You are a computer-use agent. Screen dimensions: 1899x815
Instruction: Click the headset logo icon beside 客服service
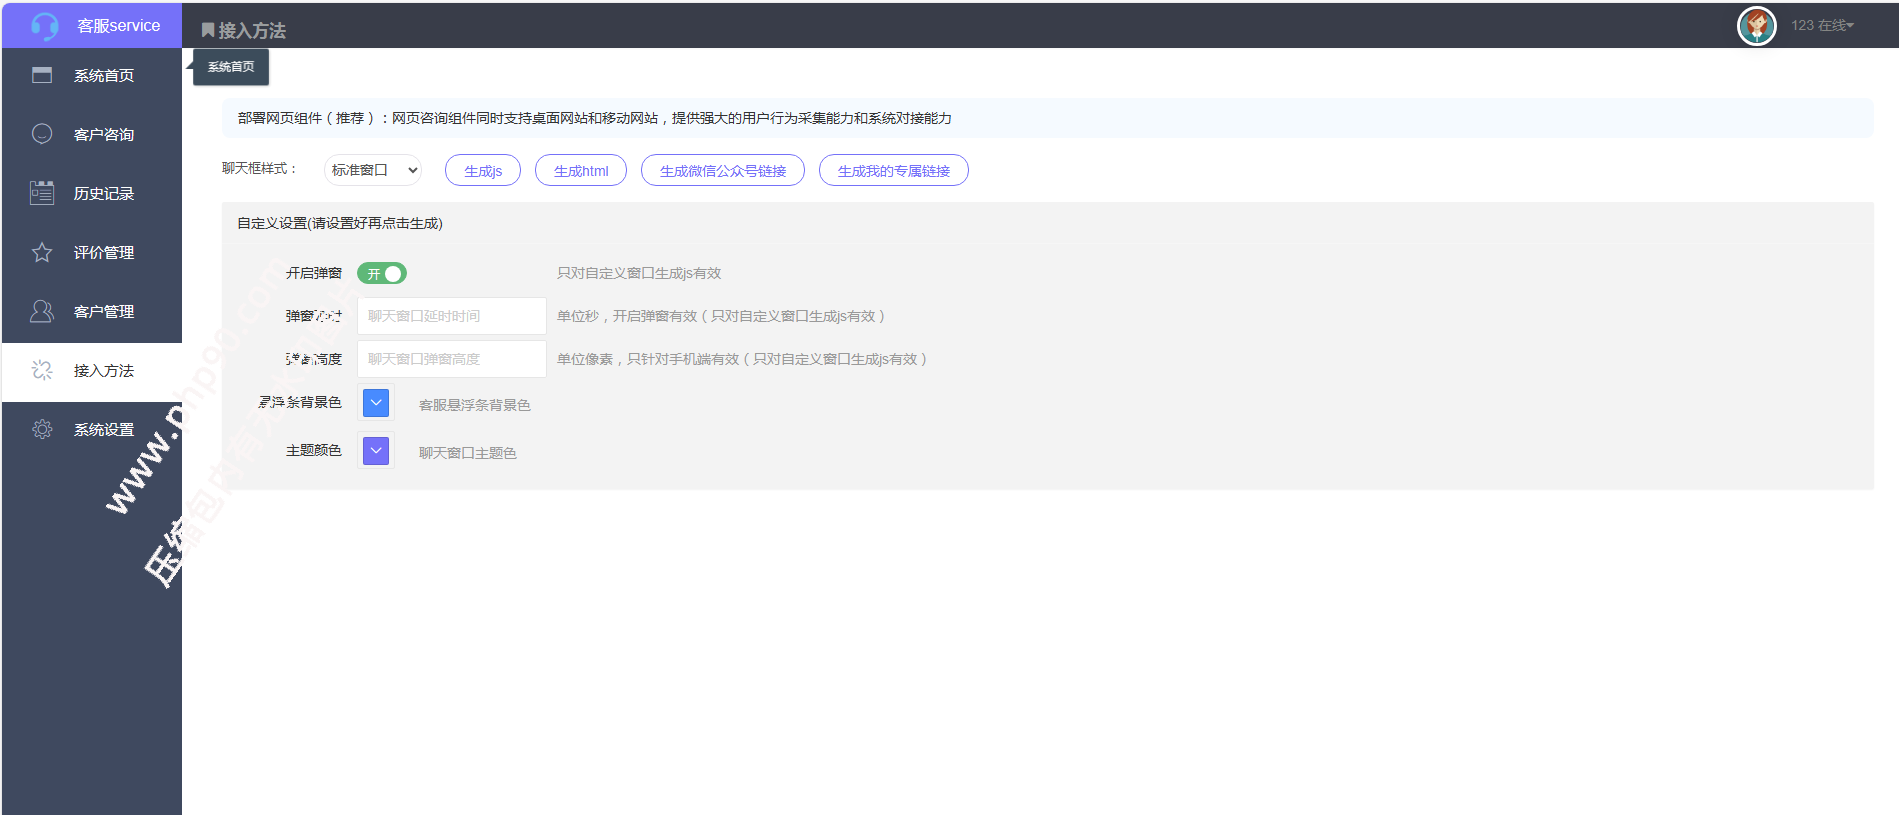pyautogui.click(x=44, y=26)
